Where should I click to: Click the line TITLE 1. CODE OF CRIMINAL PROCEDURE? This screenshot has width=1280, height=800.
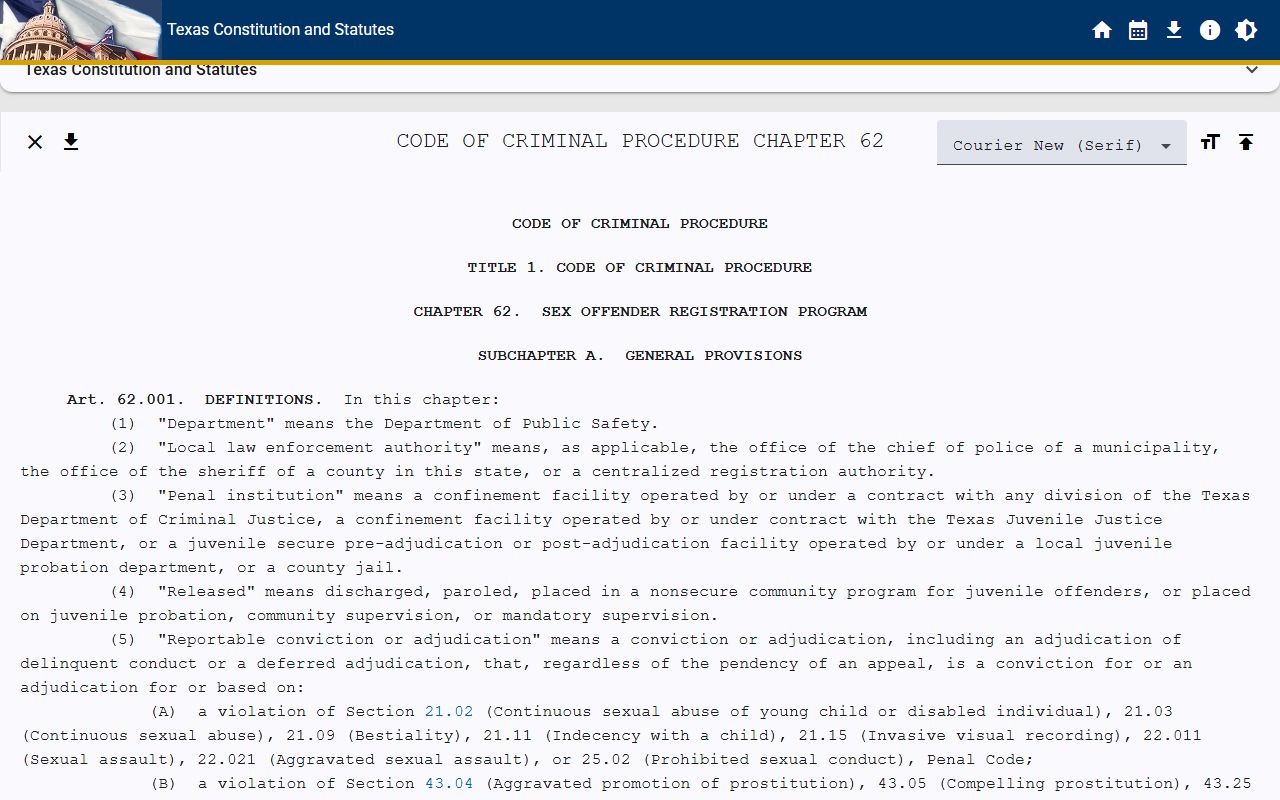(x=640, y=268)
